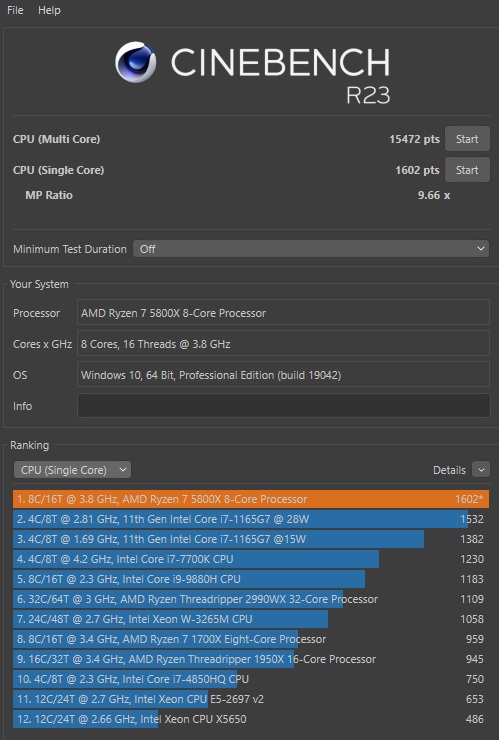This screenshot has width=499, height=740.
Task: Start the CPU Multi Core test
Action: point(467,139)
